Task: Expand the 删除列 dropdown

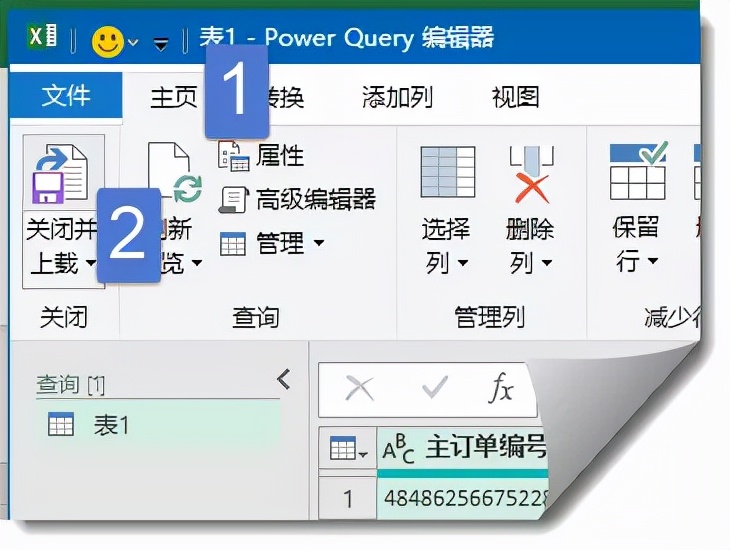Action: (x=547, y=263)
